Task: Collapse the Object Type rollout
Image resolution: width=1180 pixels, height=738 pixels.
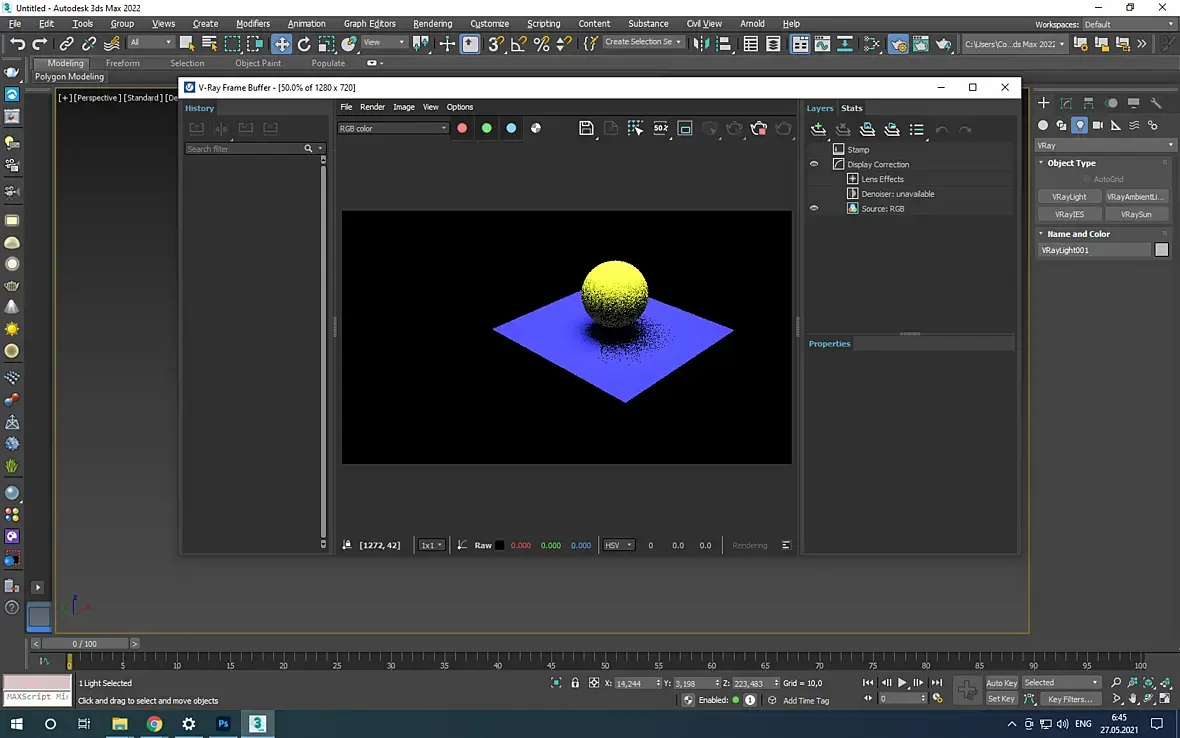Action: (x=1071, y=163)
